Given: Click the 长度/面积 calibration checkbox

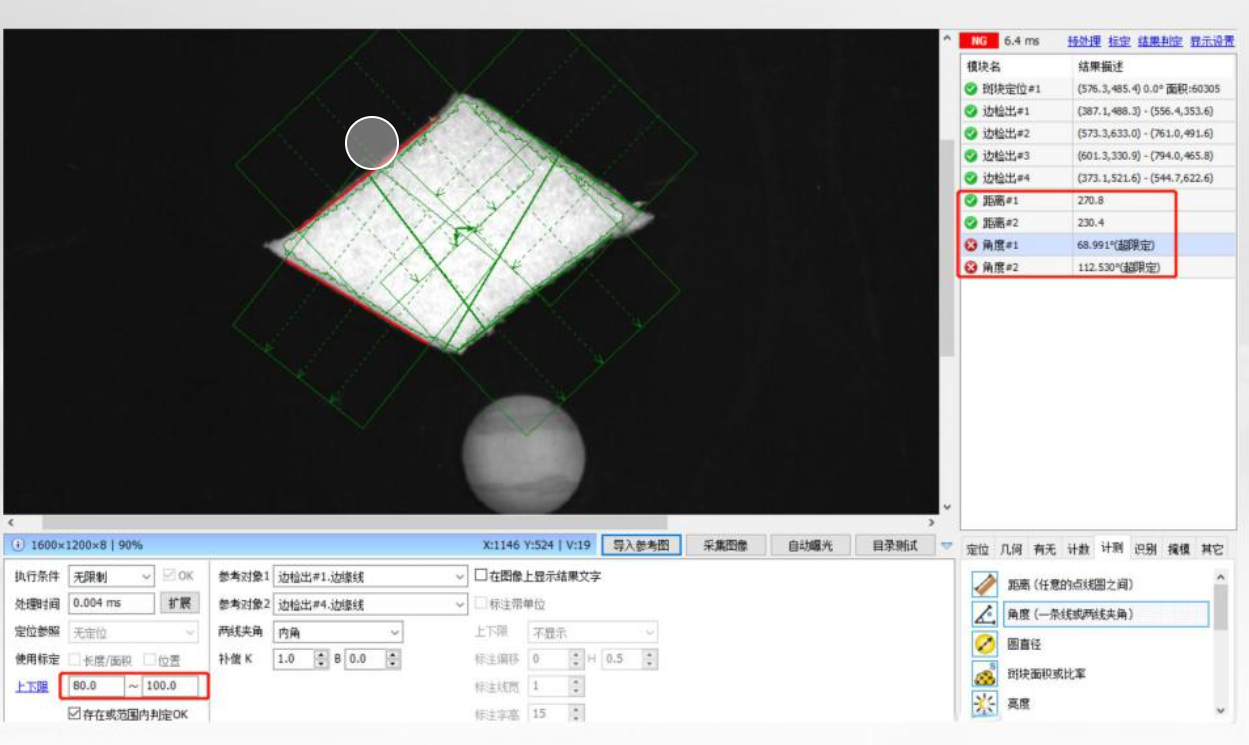Looking at the screenshot, I should [74, 659].
